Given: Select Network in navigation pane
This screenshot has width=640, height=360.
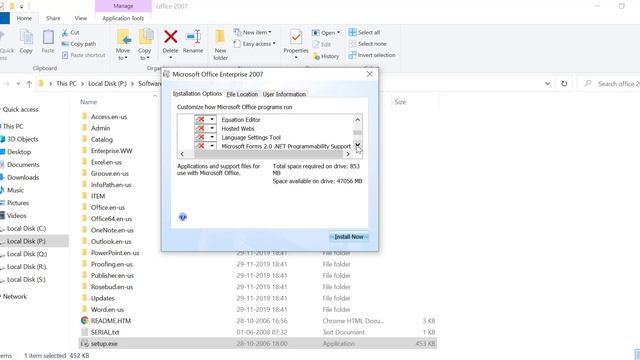Looking at the screenshot, I should click(15, 297).
